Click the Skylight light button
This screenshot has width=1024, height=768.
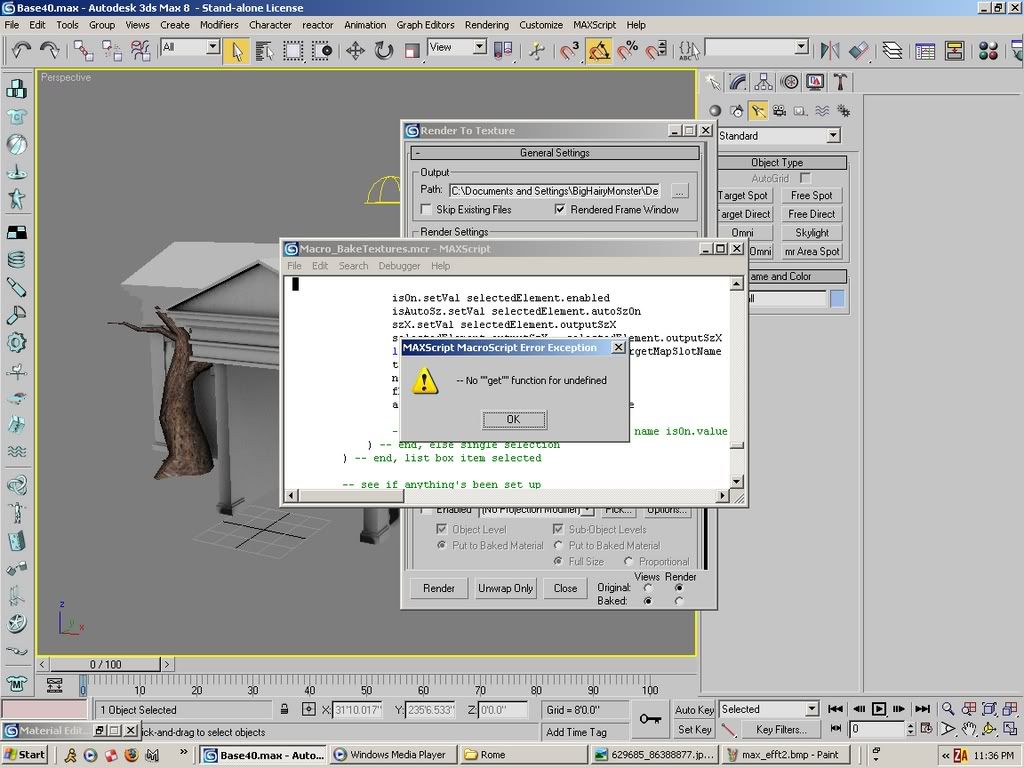click(812, 232)
